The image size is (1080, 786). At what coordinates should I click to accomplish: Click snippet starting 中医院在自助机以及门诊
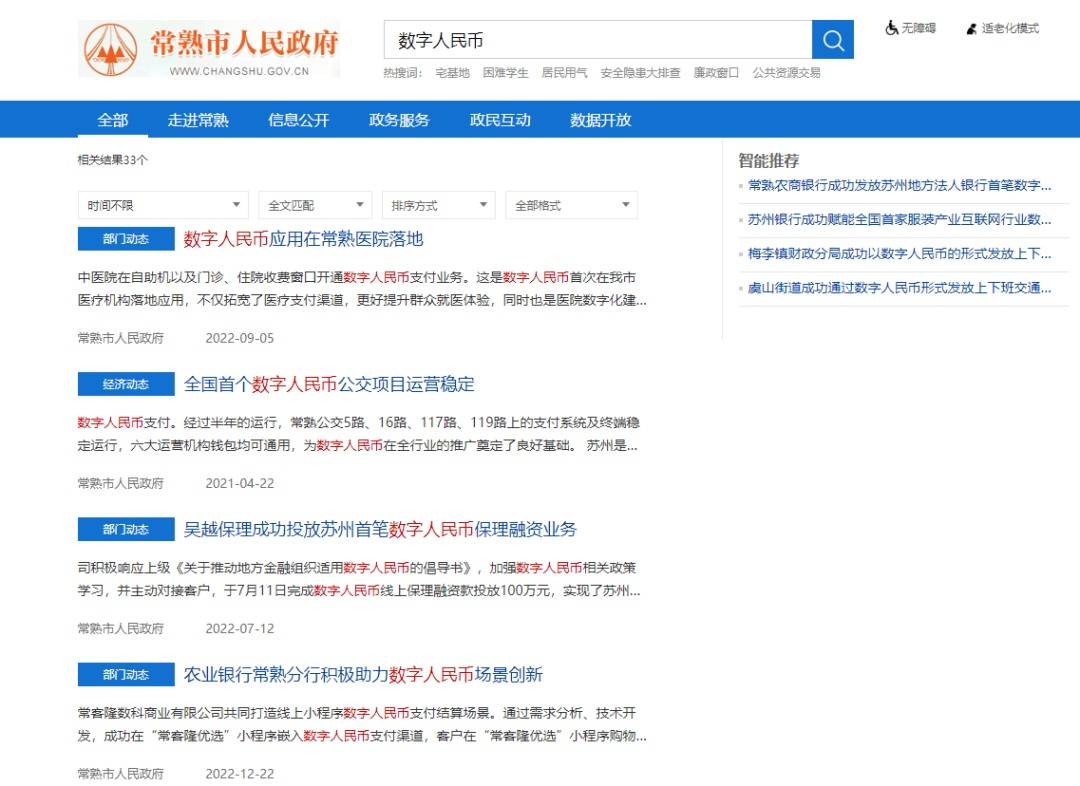point(362,289)
